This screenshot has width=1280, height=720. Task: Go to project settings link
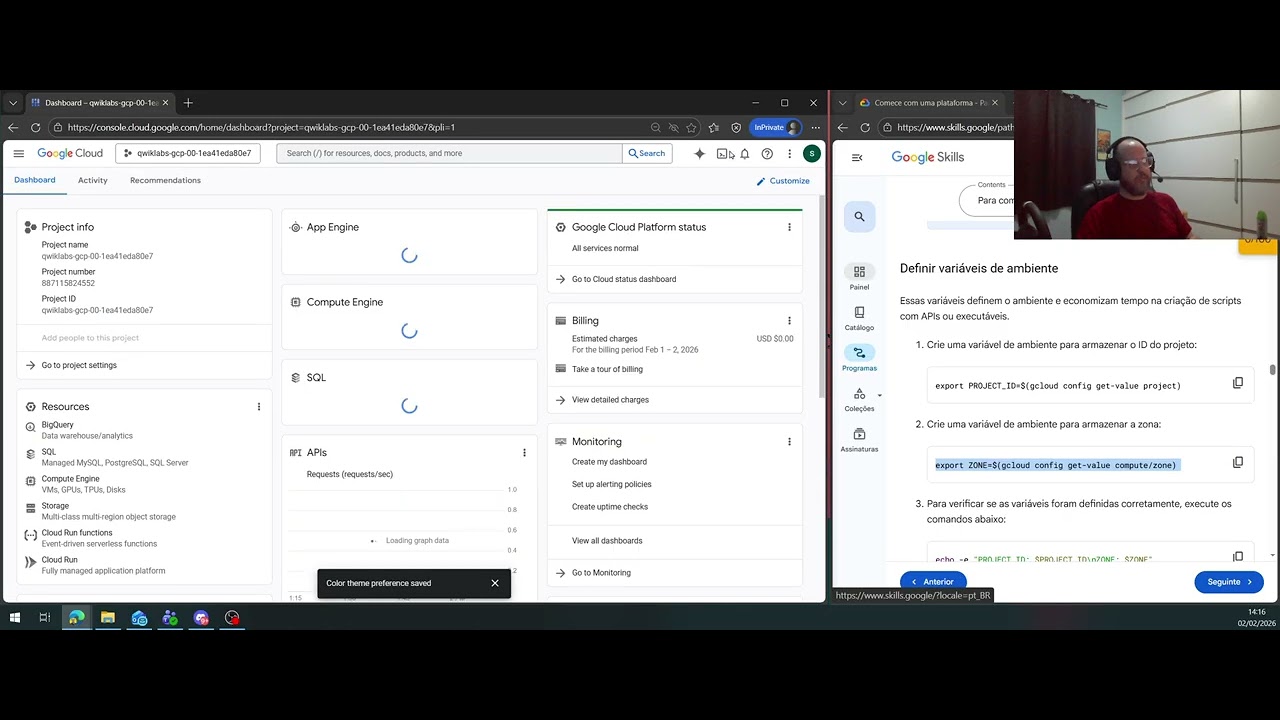[79, 365]
